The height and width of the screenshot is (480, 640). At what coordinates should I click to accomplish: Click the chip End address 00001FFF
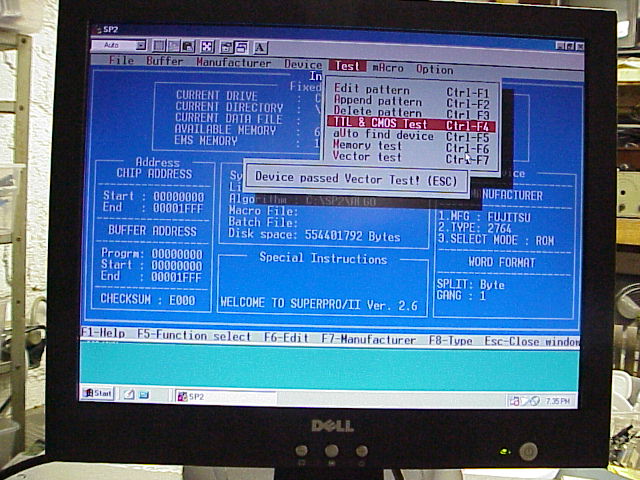[x=178, y=209]
